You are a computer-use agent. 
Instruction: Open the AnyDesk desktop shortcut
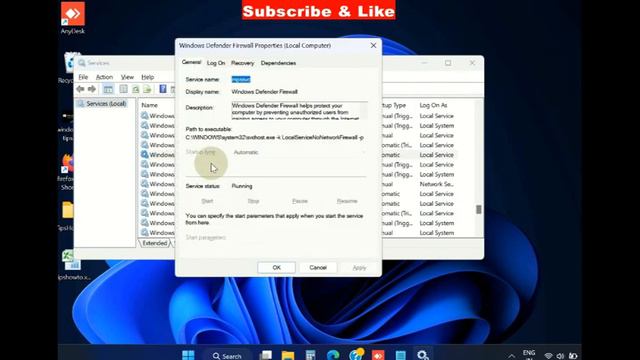(73, 18)
